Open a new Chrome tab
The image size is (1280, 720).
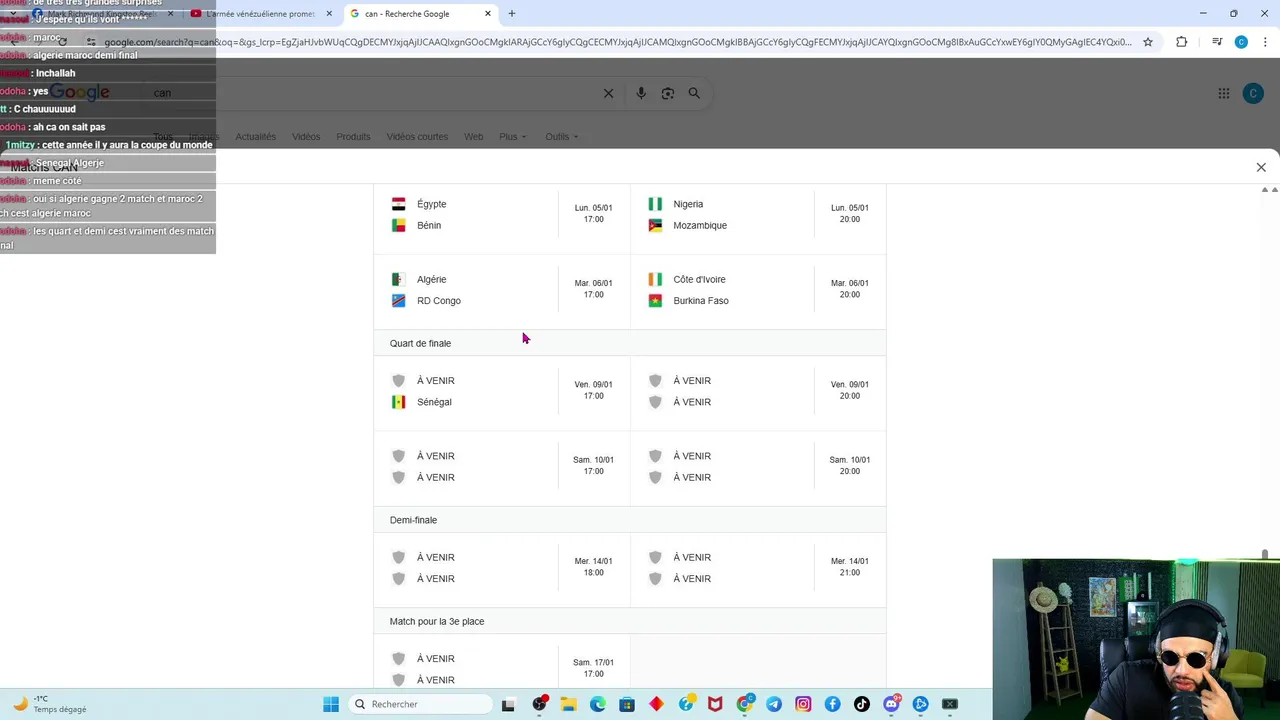(512, 14)
